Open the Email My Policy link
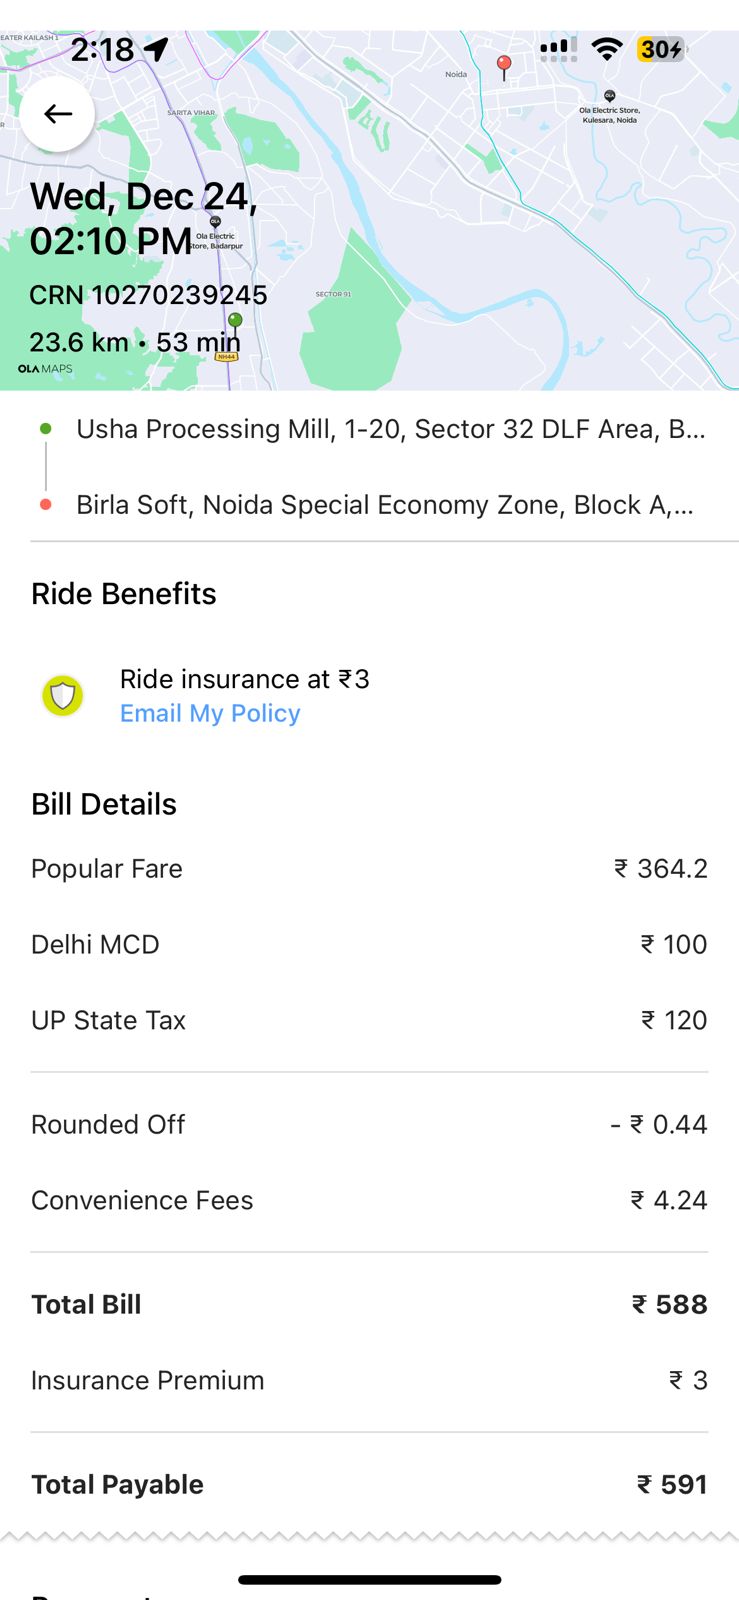Image resolution: width=739 pixels, height=1600 pixels. [210, 713]
